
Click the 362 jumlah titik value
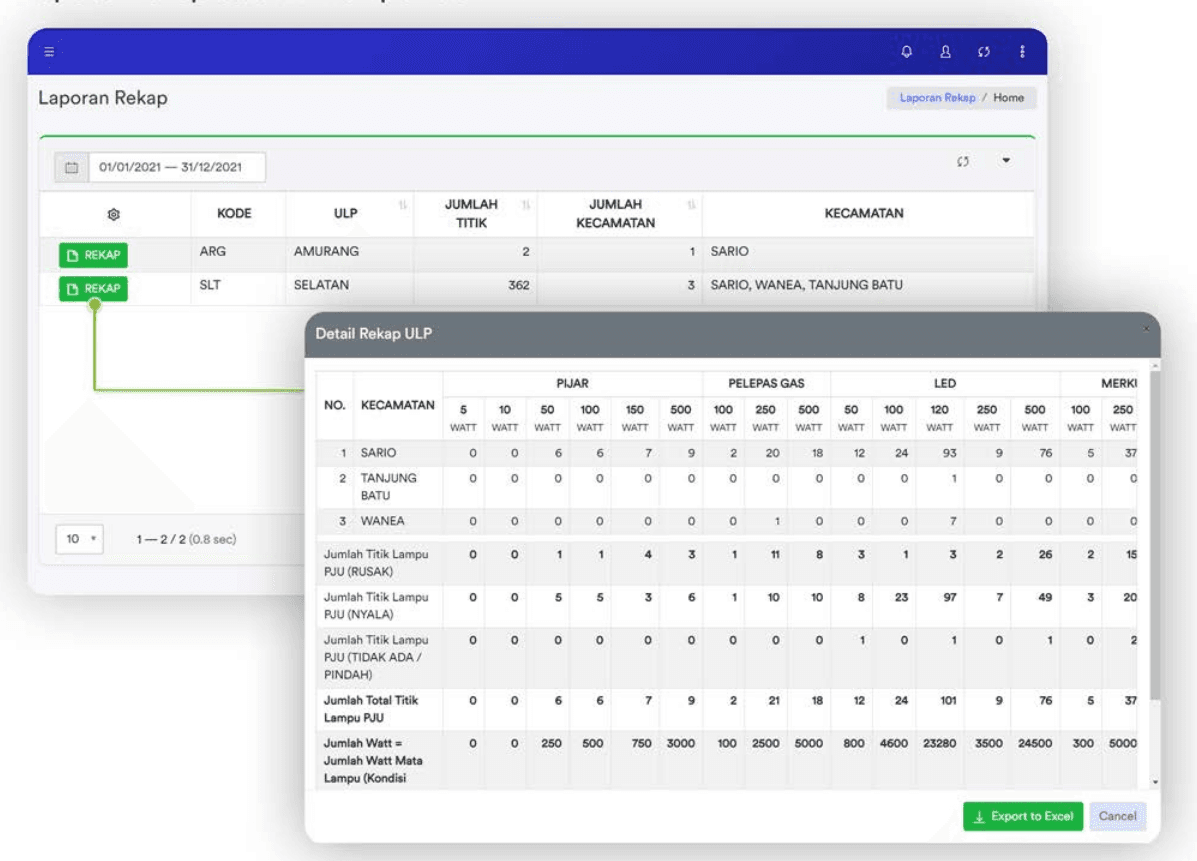click(518, 285)
